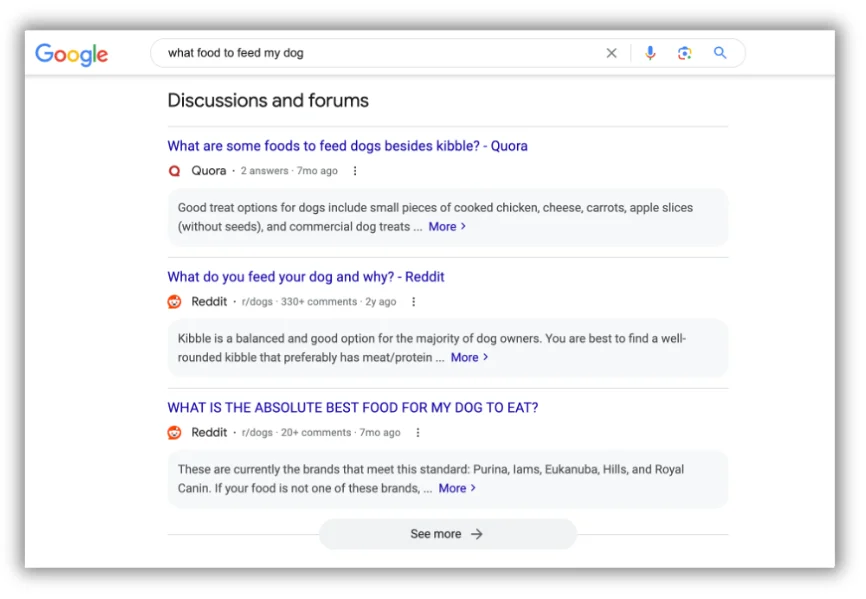Click Reddit favicon beside 20+ comments result
The height and width of the screenshot is (599, 866).
tap(175, 433)
